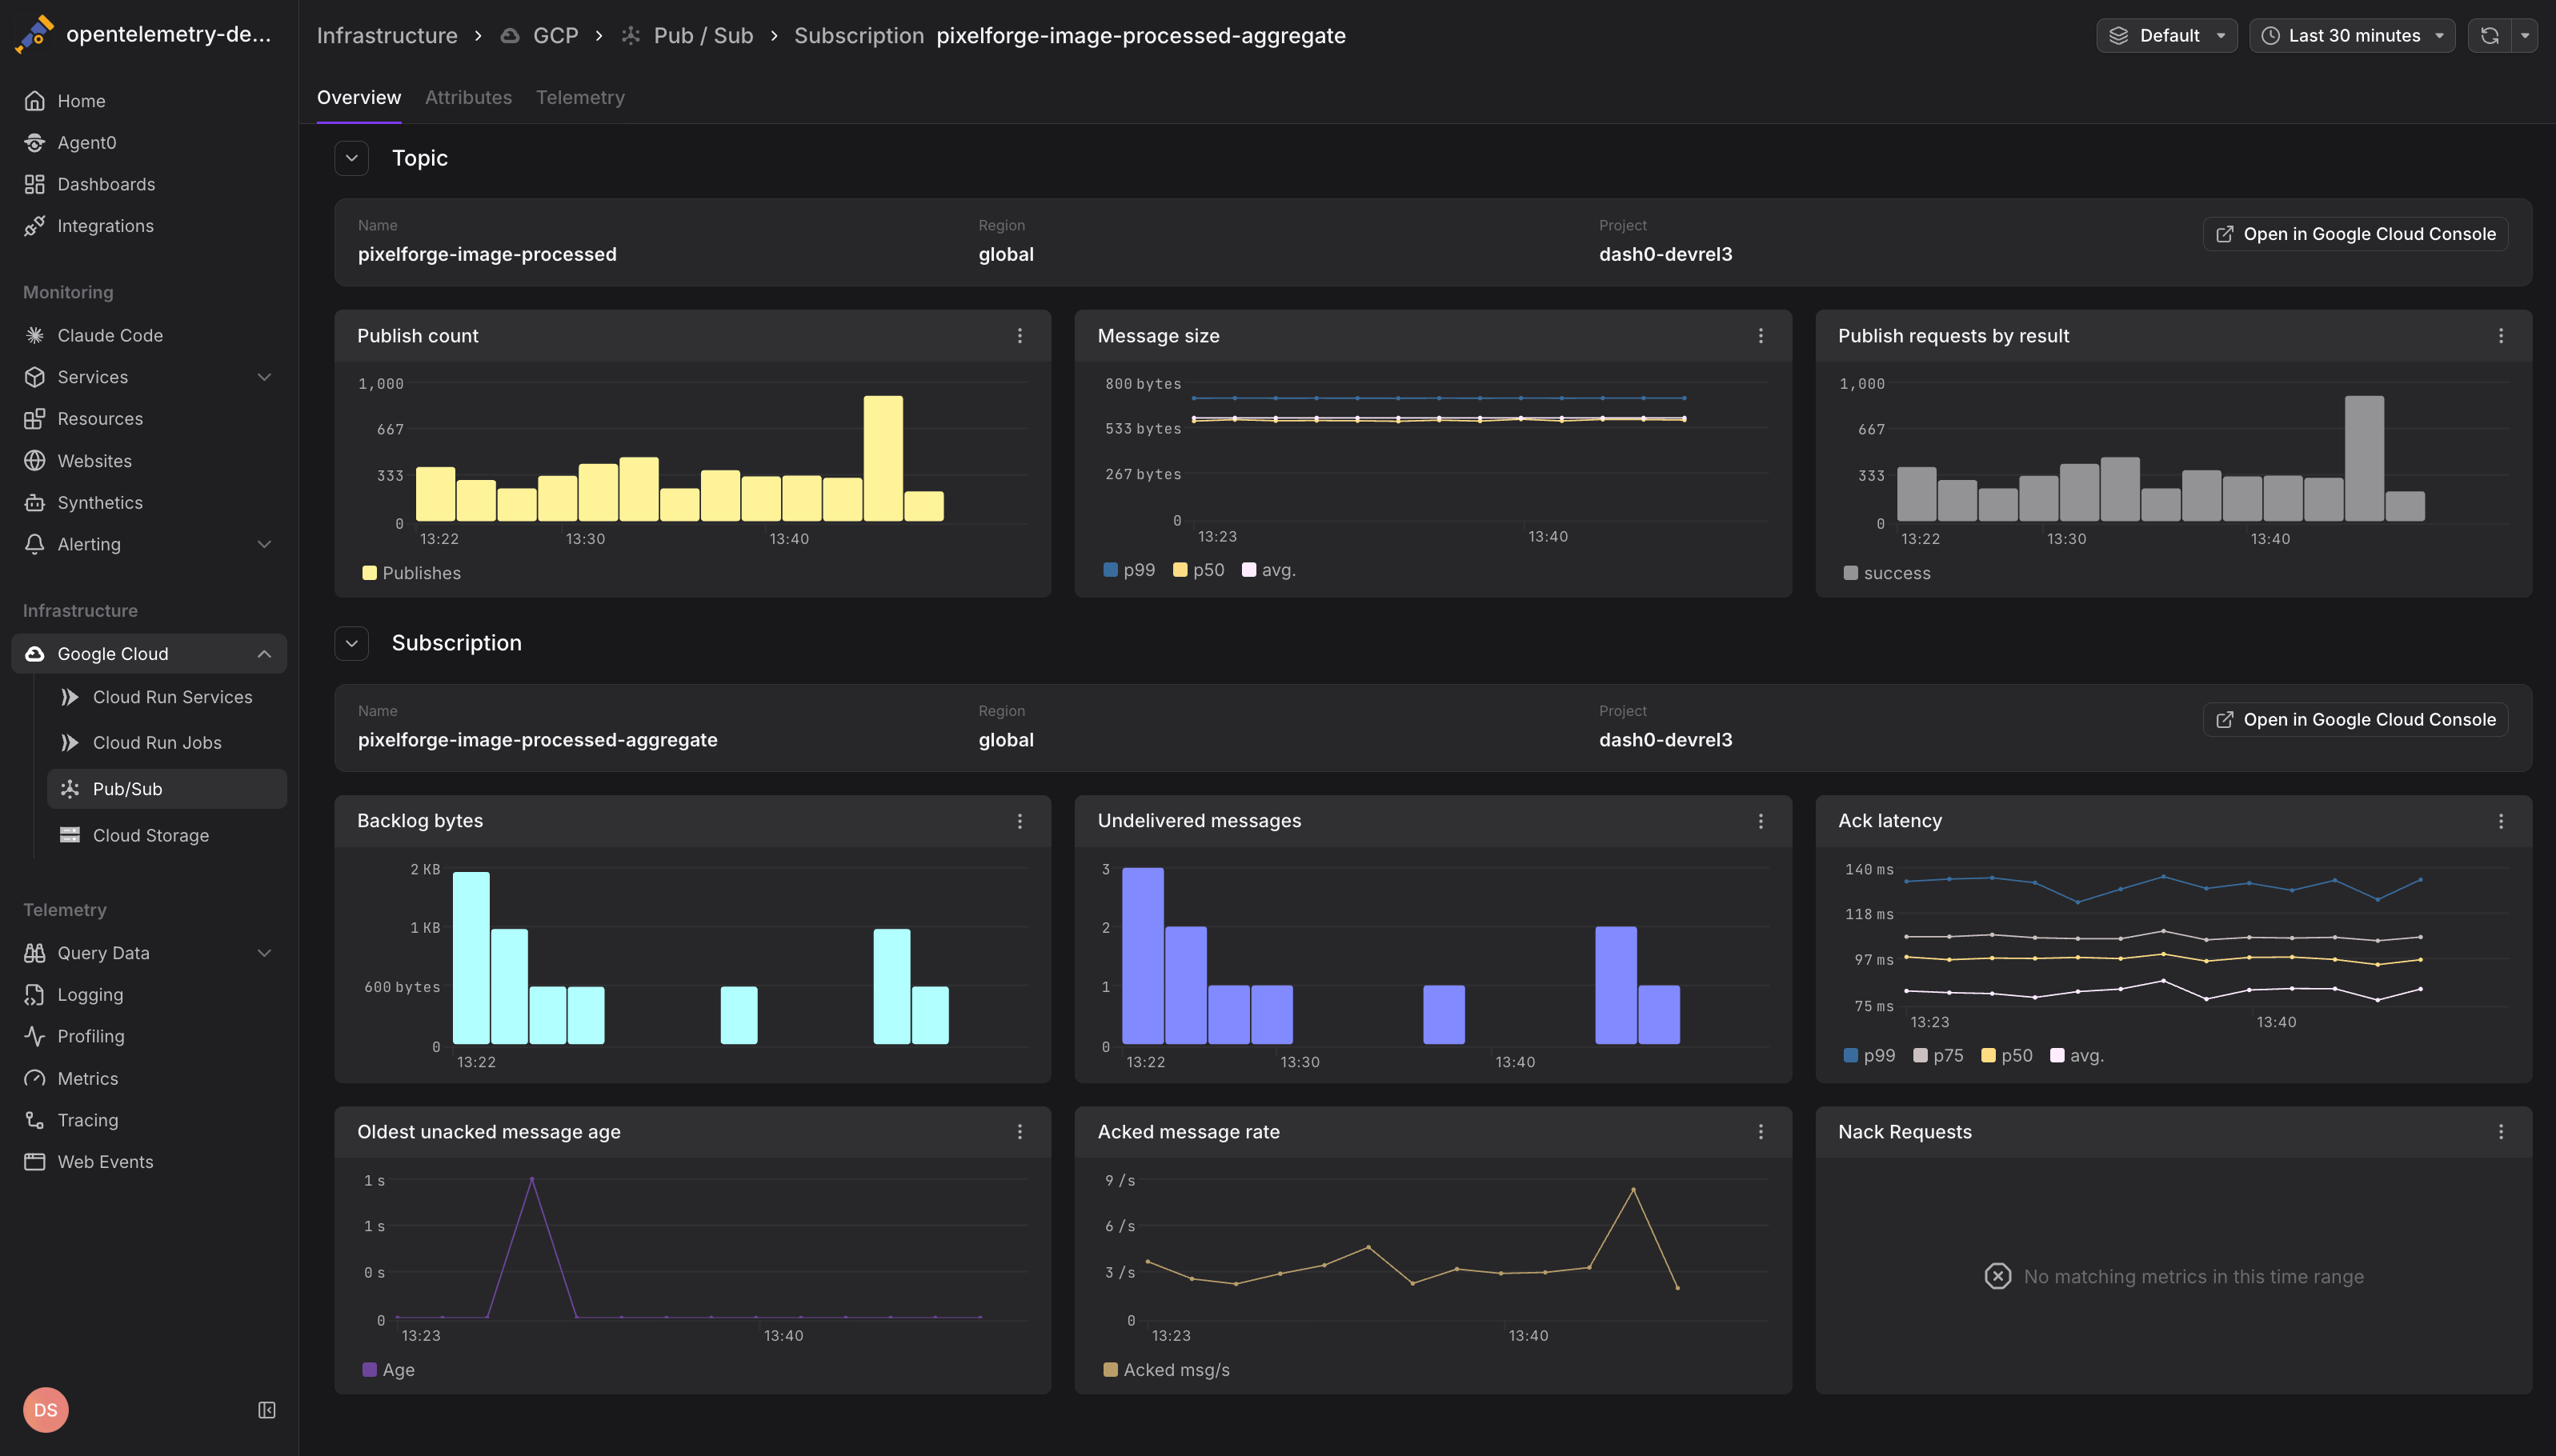Collapse the sidebar panel
The height and width of the screenshot is (1456, 2556).
click(267, 1410)
